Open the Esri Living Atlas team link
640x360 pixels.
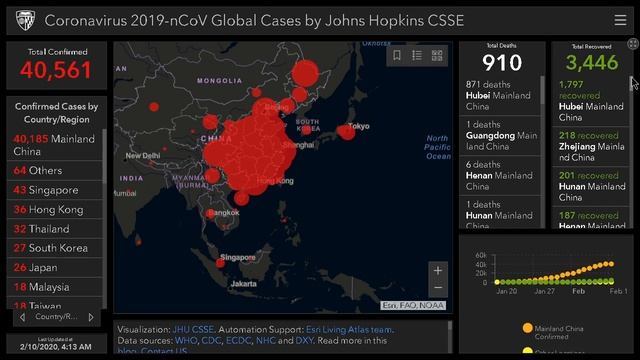point(350,329)
